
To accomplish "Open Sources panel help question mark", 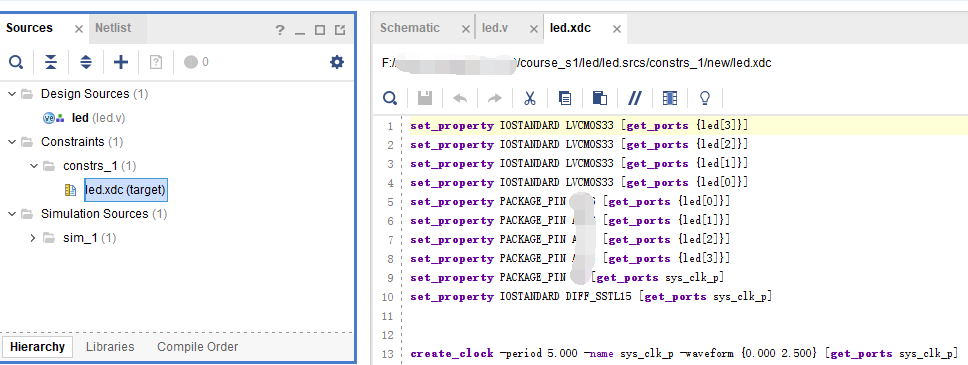I will click(280, 30).
